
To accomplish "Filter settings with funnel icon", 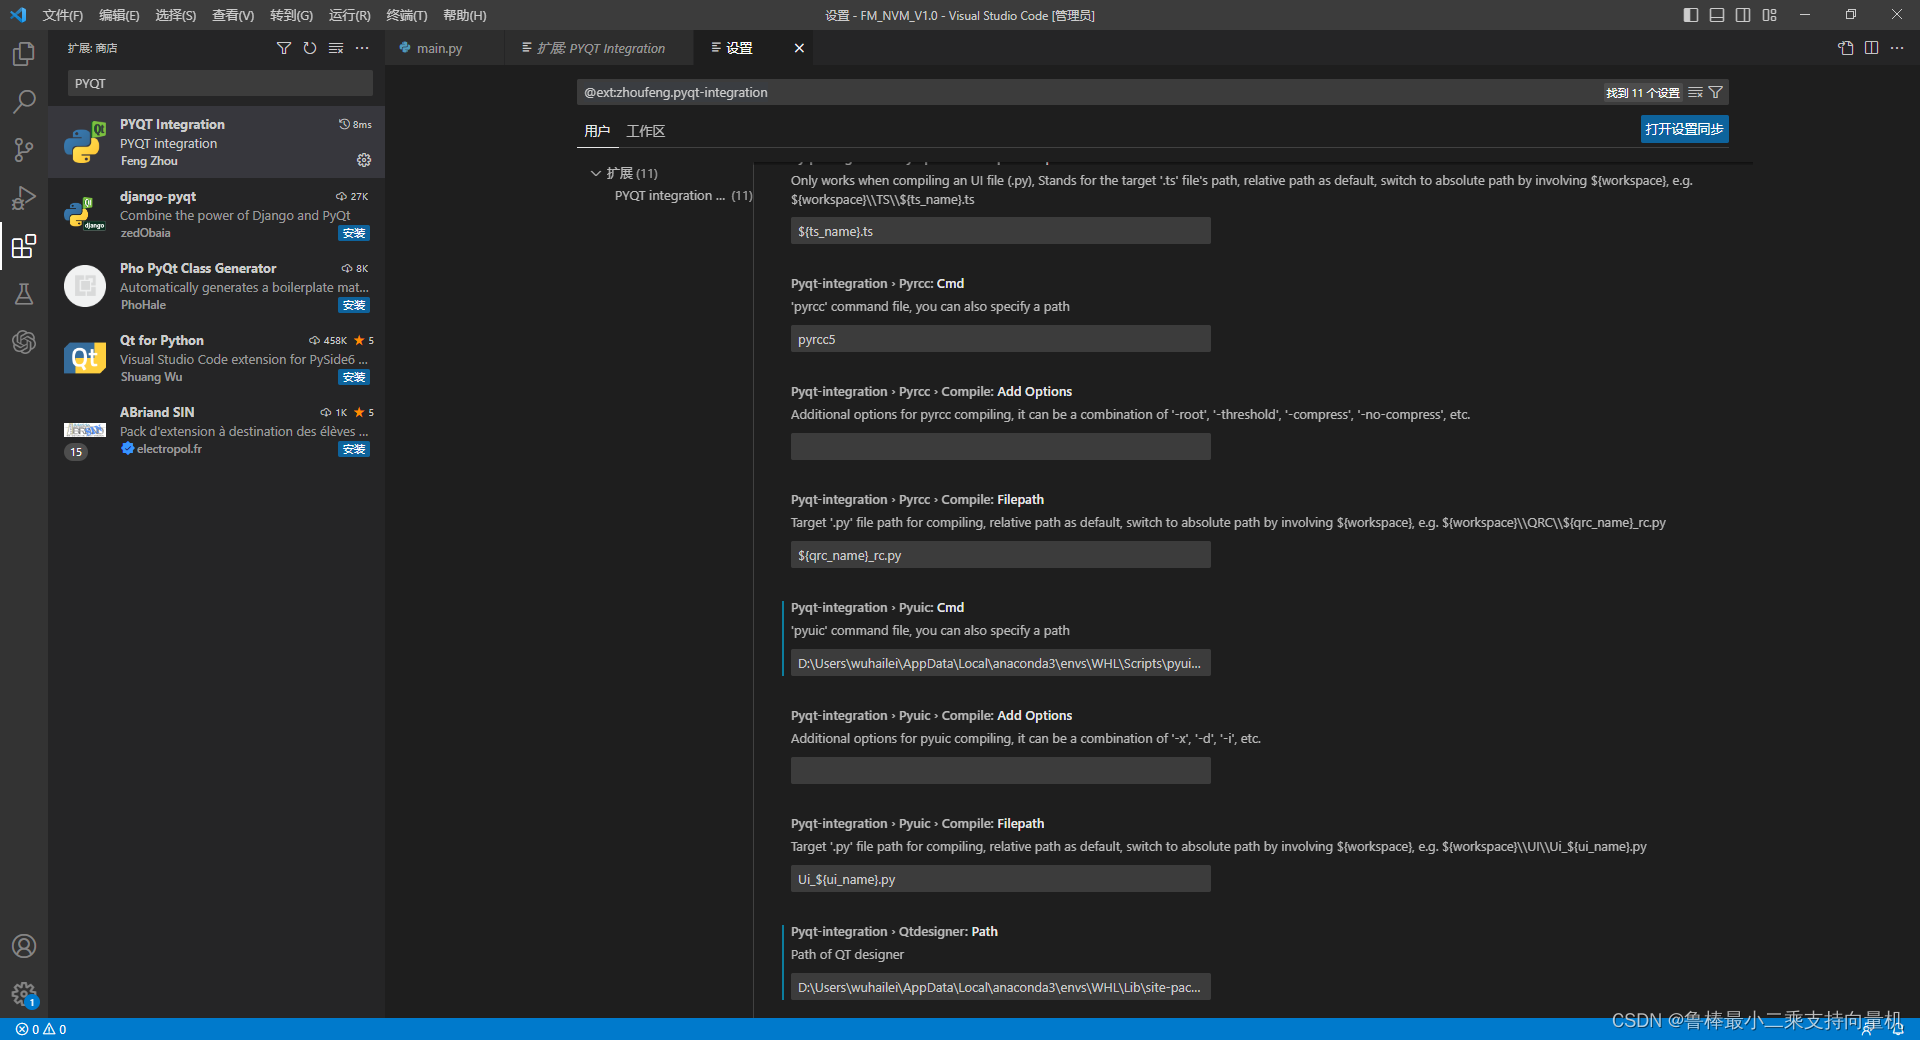I will pyautogui.click(x=1716, y=92).
